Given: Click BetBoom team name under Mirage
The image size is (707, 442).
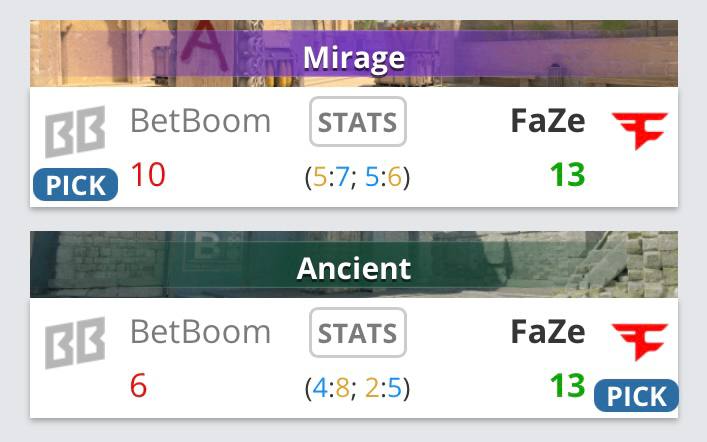Looking at the screenshot, I should tap(200, 121).
